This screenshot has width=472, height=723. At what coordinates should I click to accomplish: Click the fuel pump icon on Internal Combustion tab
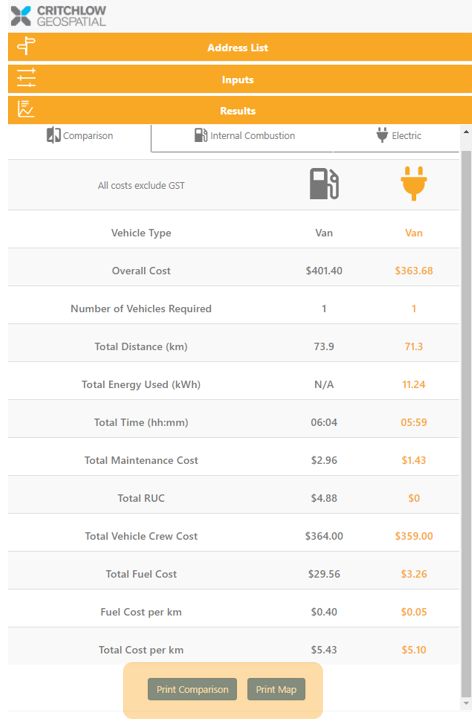[x=201, y=135]
